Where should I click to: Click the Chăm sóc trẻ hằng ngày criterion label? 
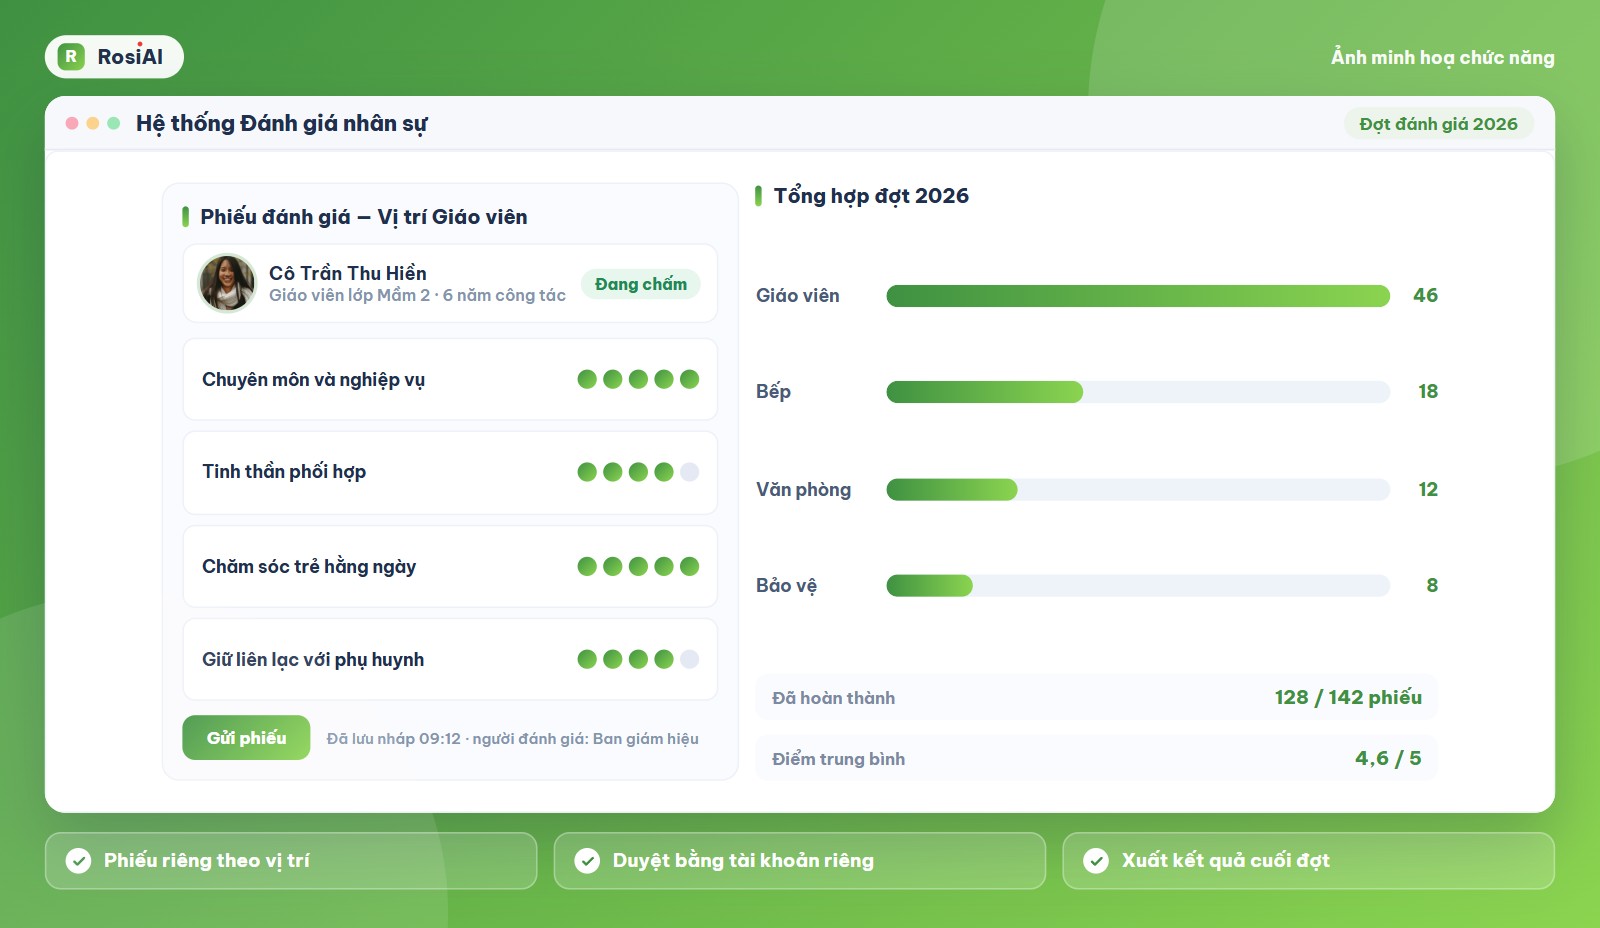pyautogui.click(x=309, y=567)
